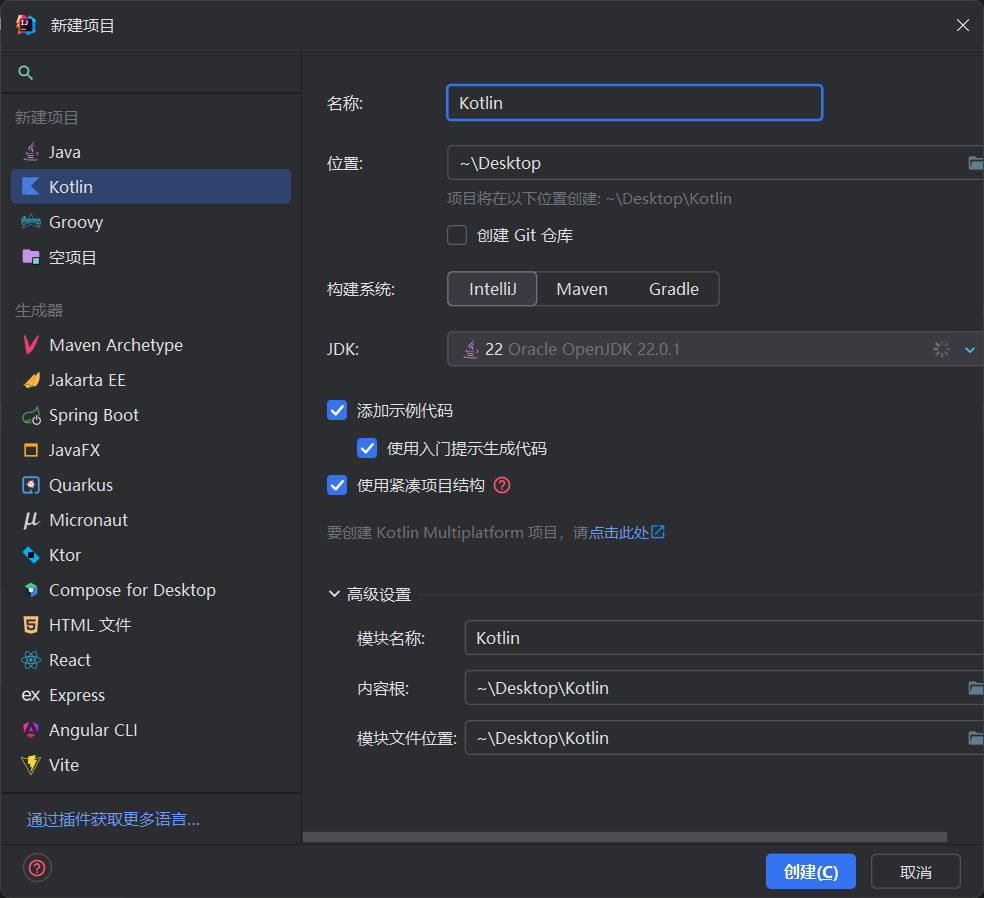Select IntelliJ as the build system
This screenshot has width=984, height=898.
[492, 289]
